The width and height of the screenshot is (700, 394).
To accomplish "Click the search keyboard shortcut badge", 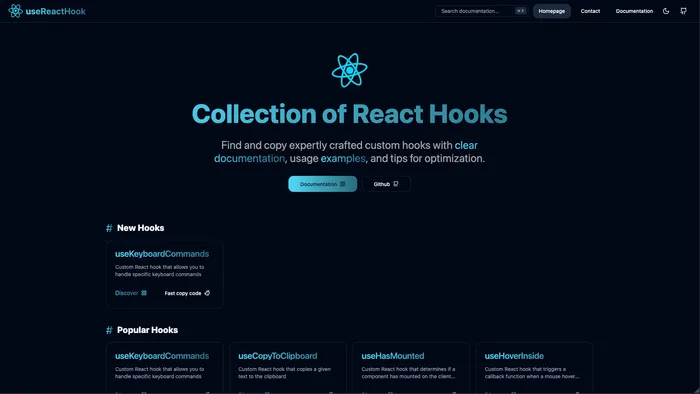I will point(521,11).
